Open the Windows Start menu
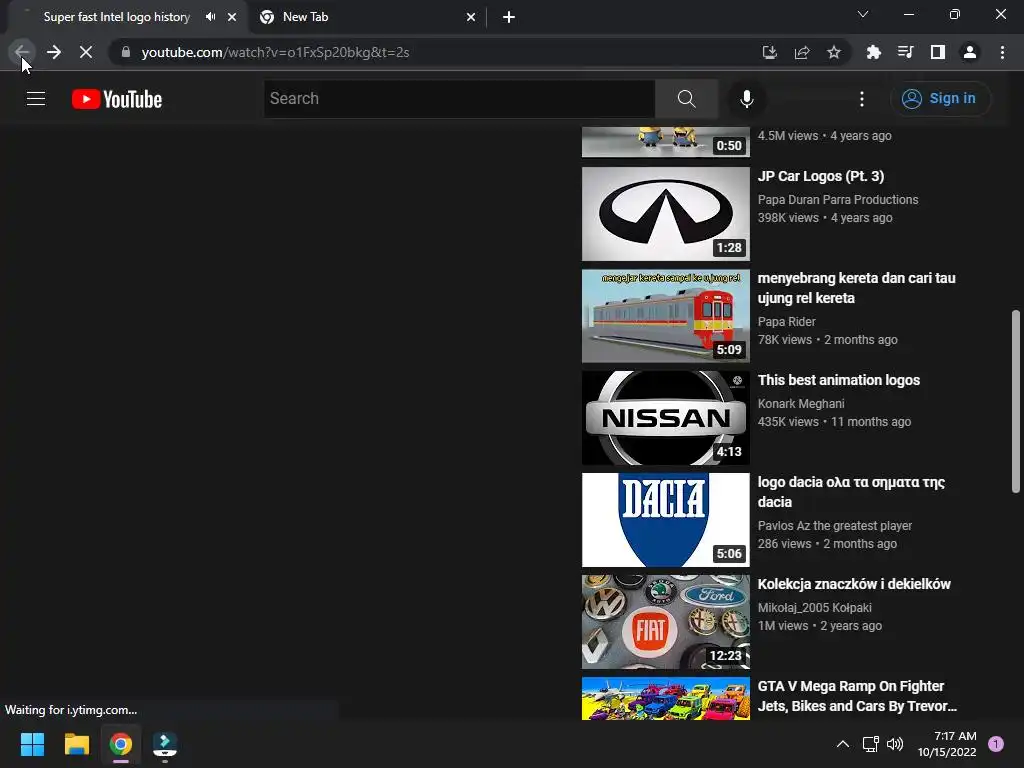The image size is (1024, 768). pos(32,744)
